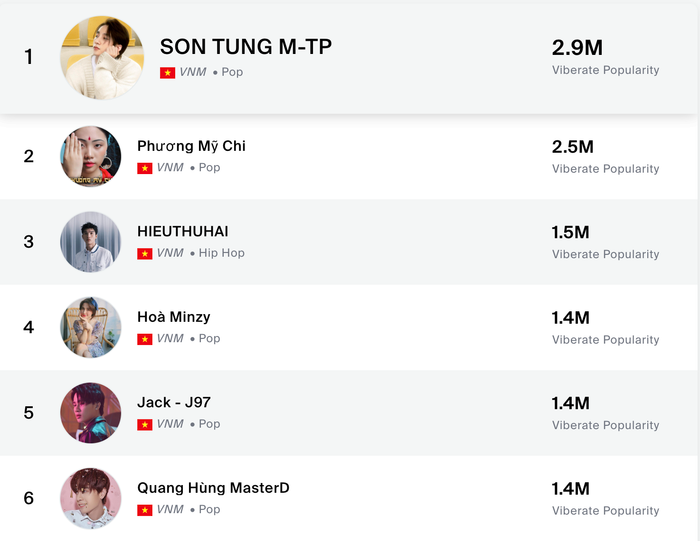Click the Jack - J97 artist name
700x541 pixels.
tap(174, 403)
